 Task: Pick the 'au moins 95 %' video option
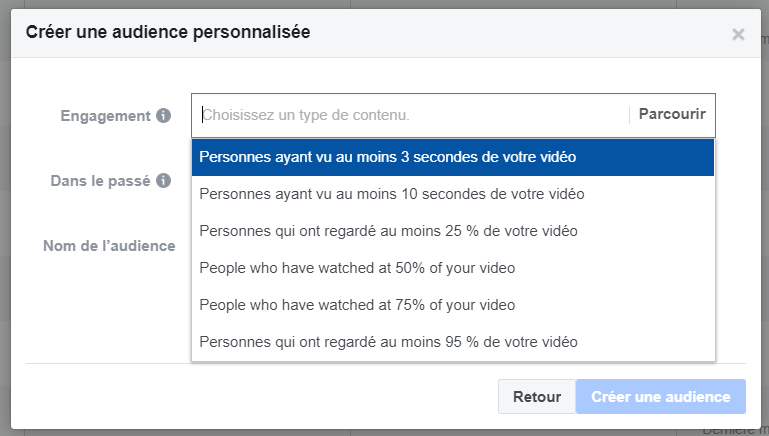pyautogui.click(x=453, y=342)
